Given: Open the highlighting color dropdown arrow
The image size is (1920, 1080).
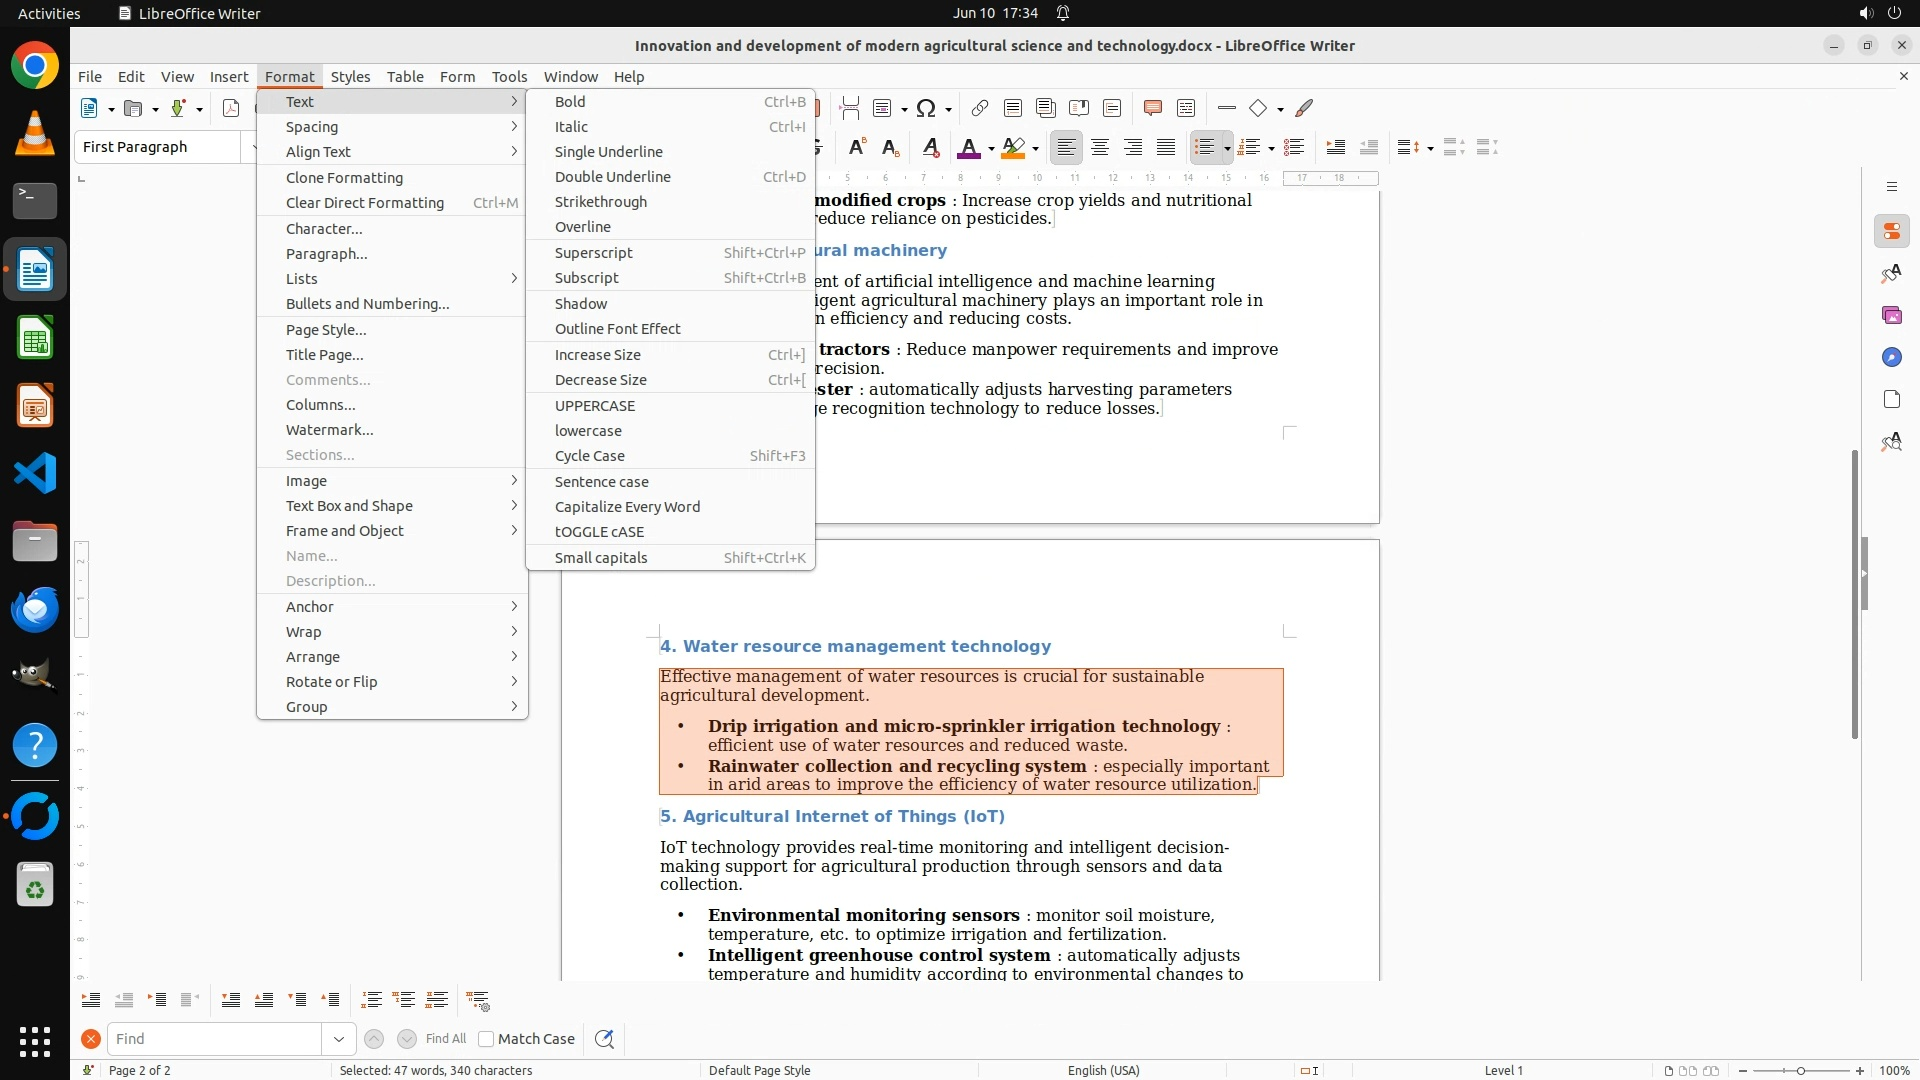Looking at the screenshot, I should (x=1036, y=149).
